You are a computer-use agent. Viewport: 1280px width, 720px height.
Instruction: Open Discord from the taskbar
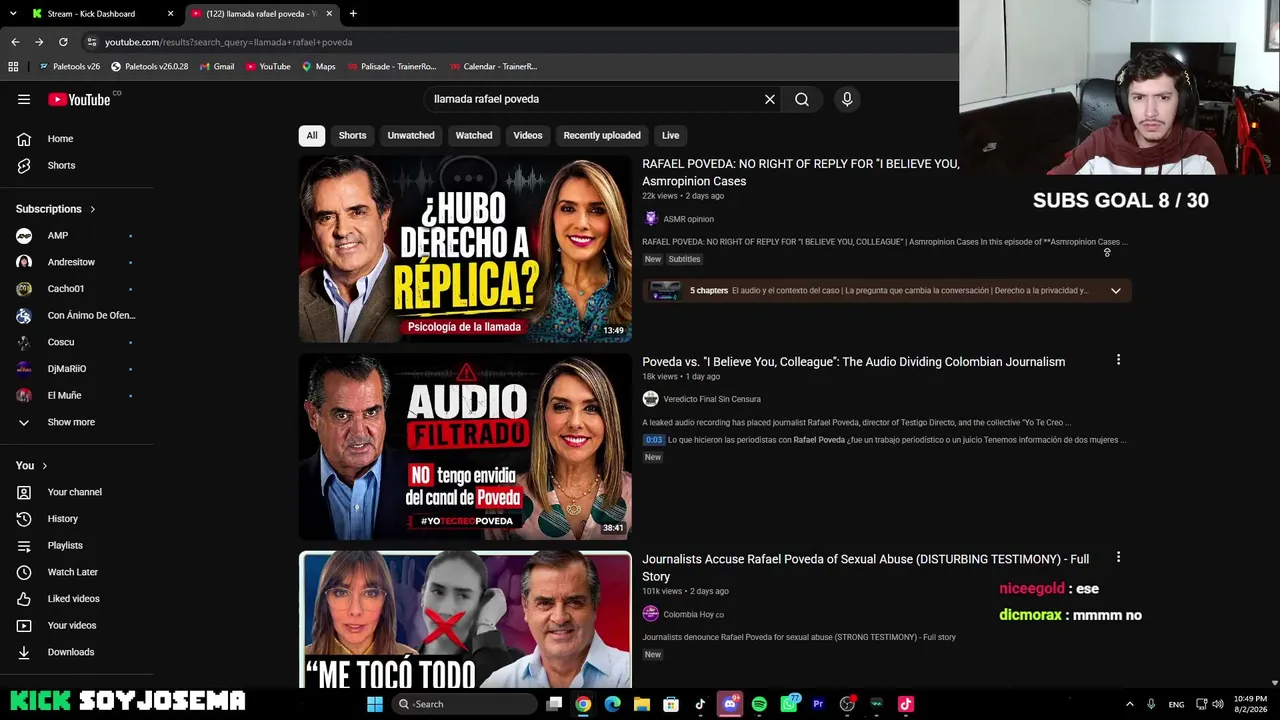click(730, 704)
